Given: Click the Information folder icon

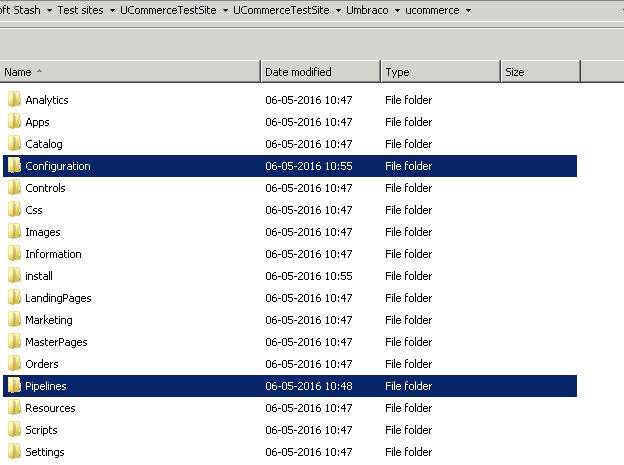Looking at the screenshot, I should [14, 254].
